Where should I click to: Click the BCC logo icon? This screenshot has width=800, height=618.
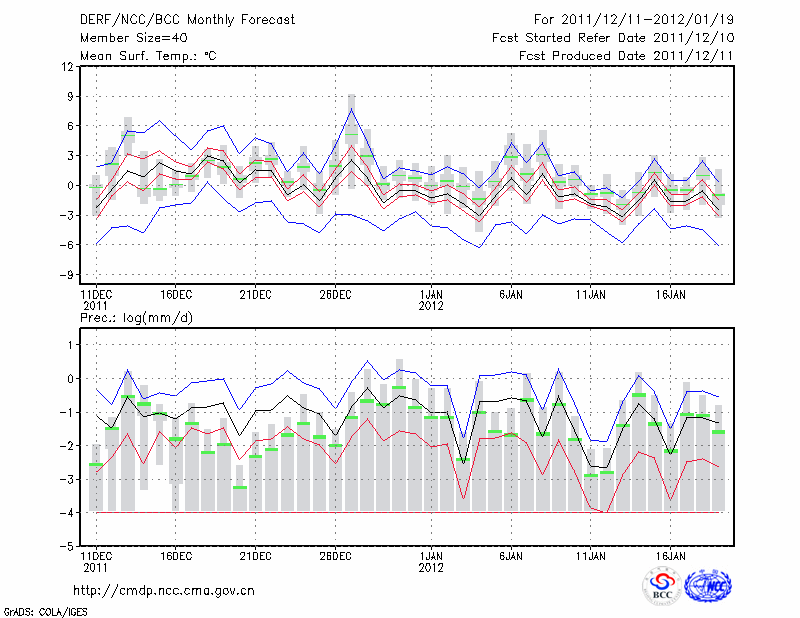[661, 586]
